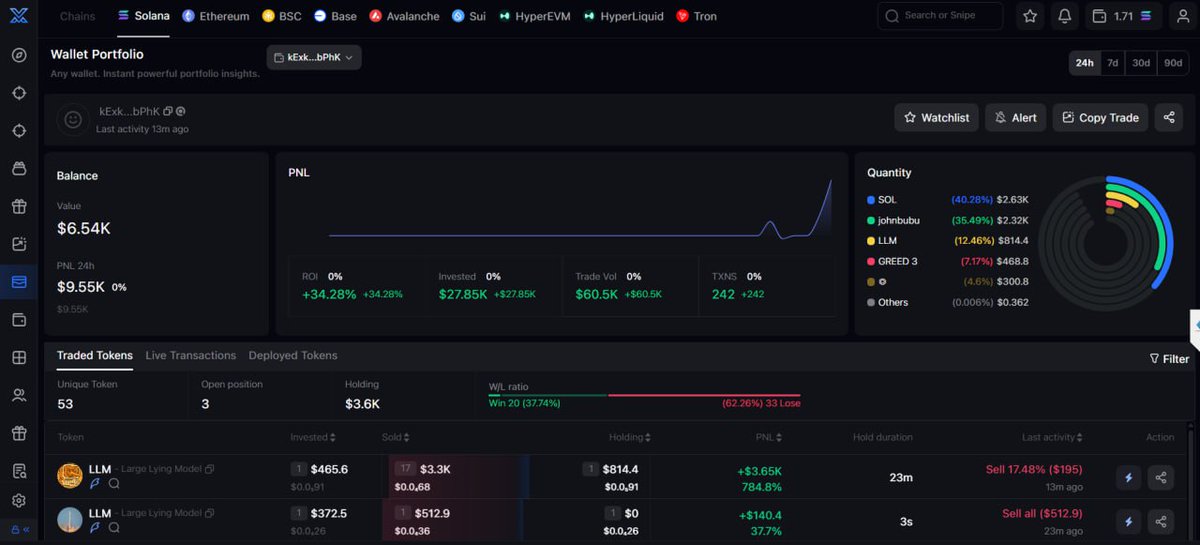Click the johnbubu green legend dot

pyautogui.click(x=871, y=220)
